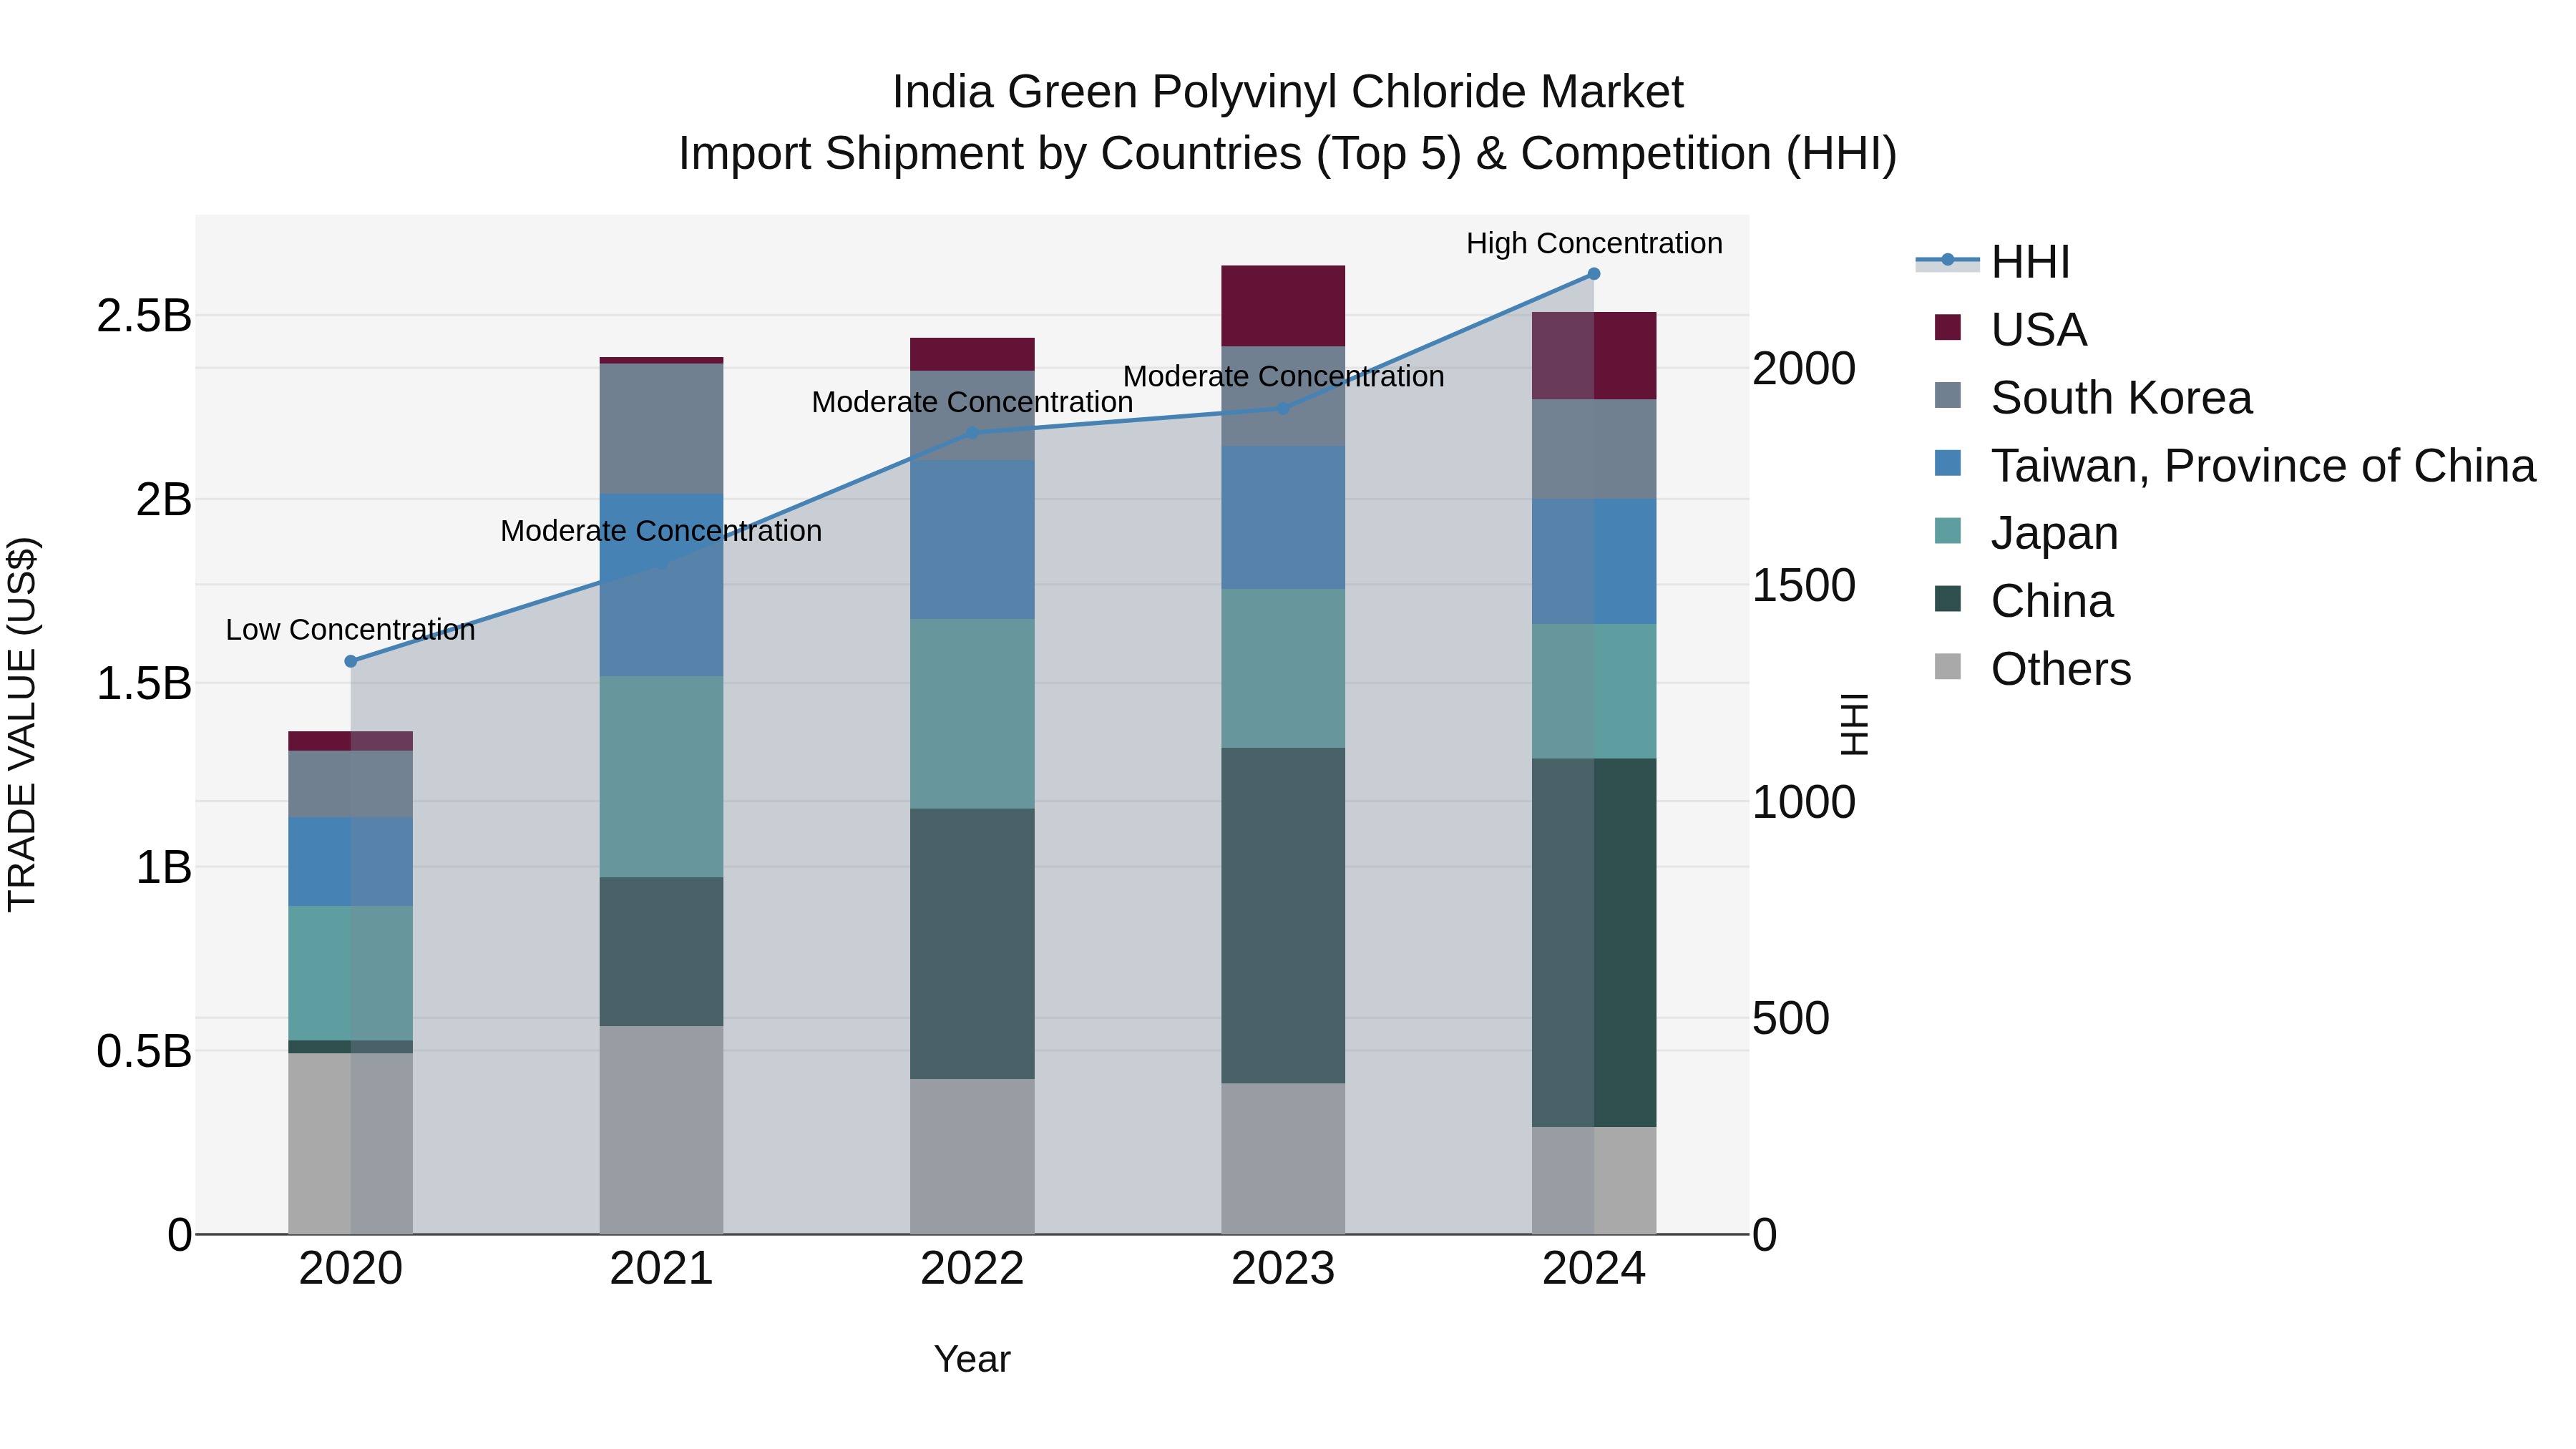Click the 1500 right axis tick
Image resolution: width=2576 pixels, height=1449 pixels.
coord(1804,586)
